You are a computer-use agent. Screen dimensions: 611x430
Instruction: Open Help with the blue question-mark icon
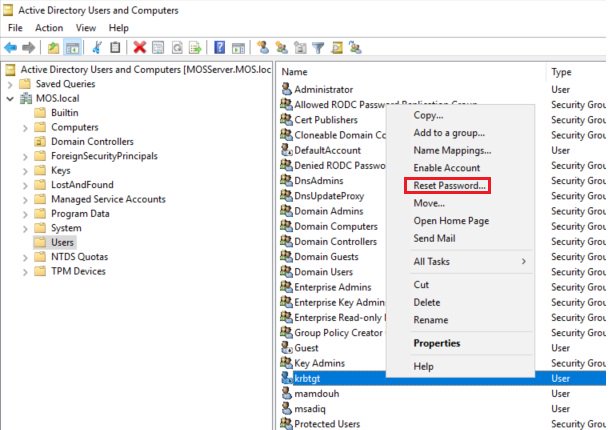point(219,48)
